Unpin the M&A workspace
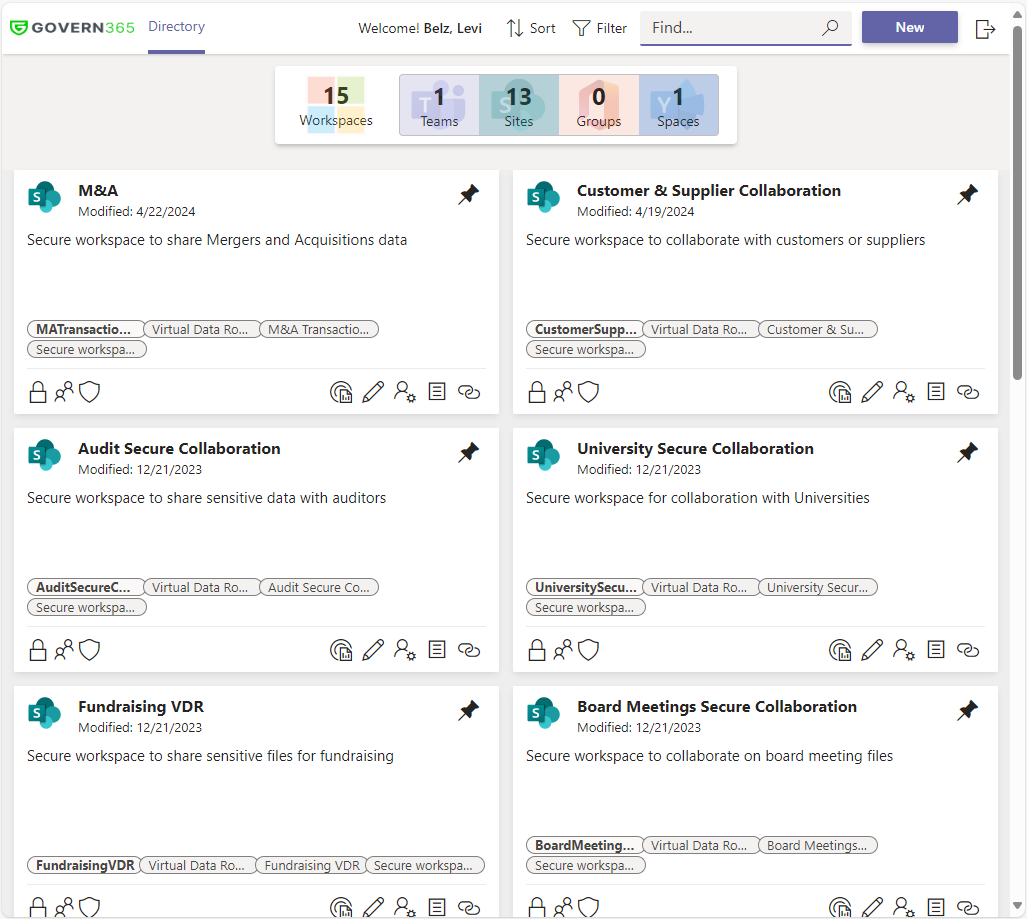 (x=468, y=195)
